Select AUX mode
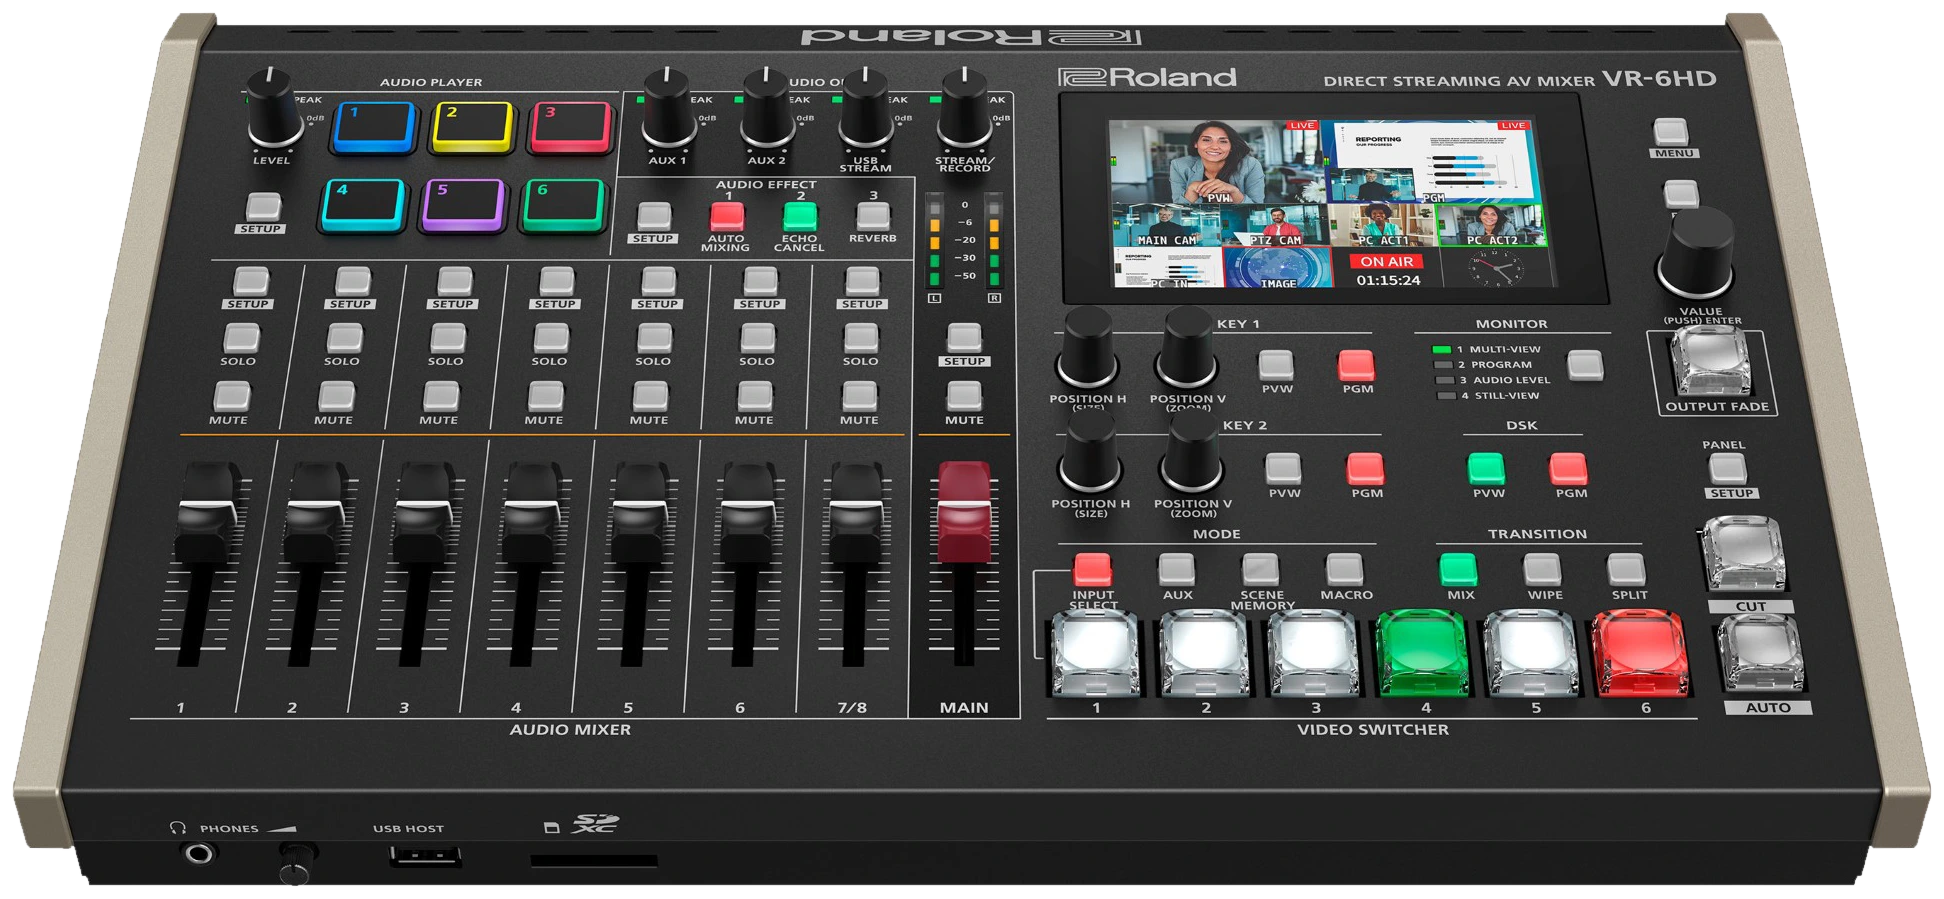The width and height of the screenshot is (1944, 899). (x=1176, y=569)
